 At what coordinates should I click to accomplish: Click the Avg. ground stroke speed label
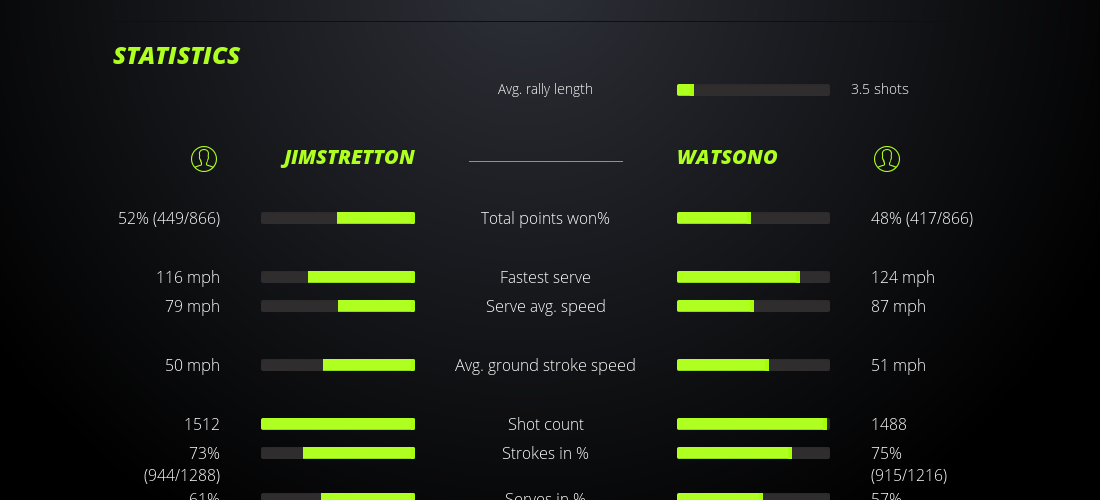click(x=545, y=365)
